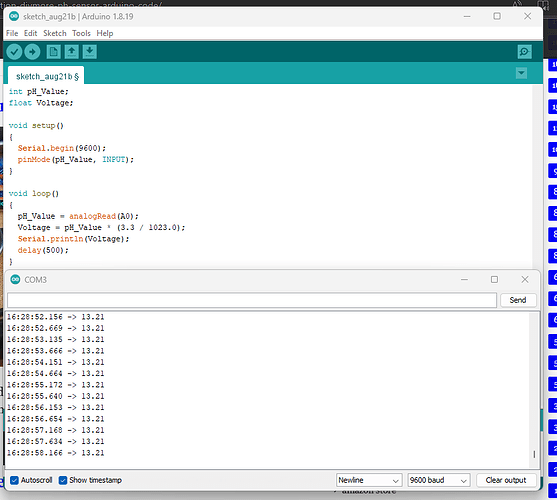Disable the Show timestamp checkbox

coord(63,480)
